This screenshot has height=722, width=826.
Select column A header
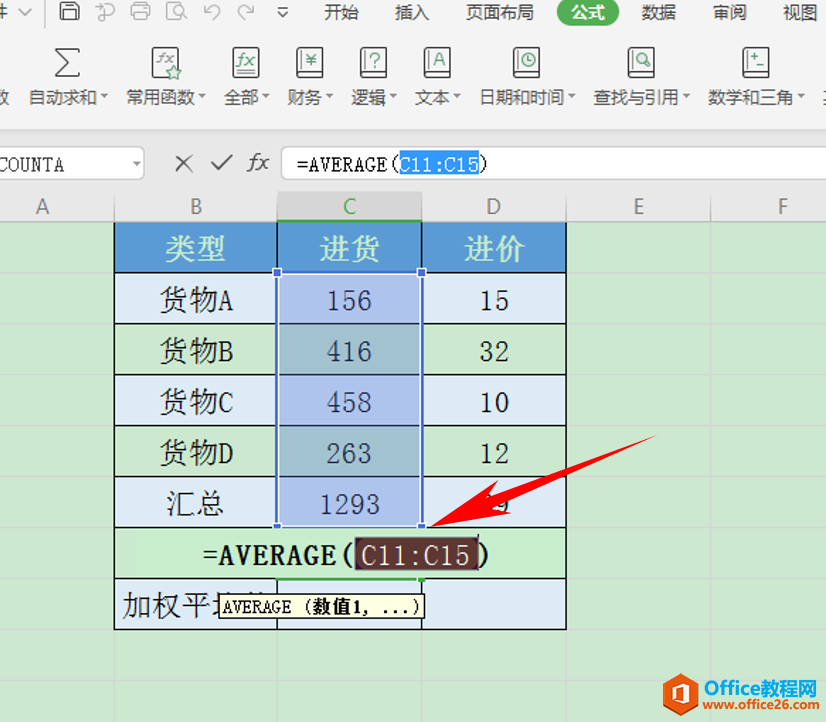point(57,206)
